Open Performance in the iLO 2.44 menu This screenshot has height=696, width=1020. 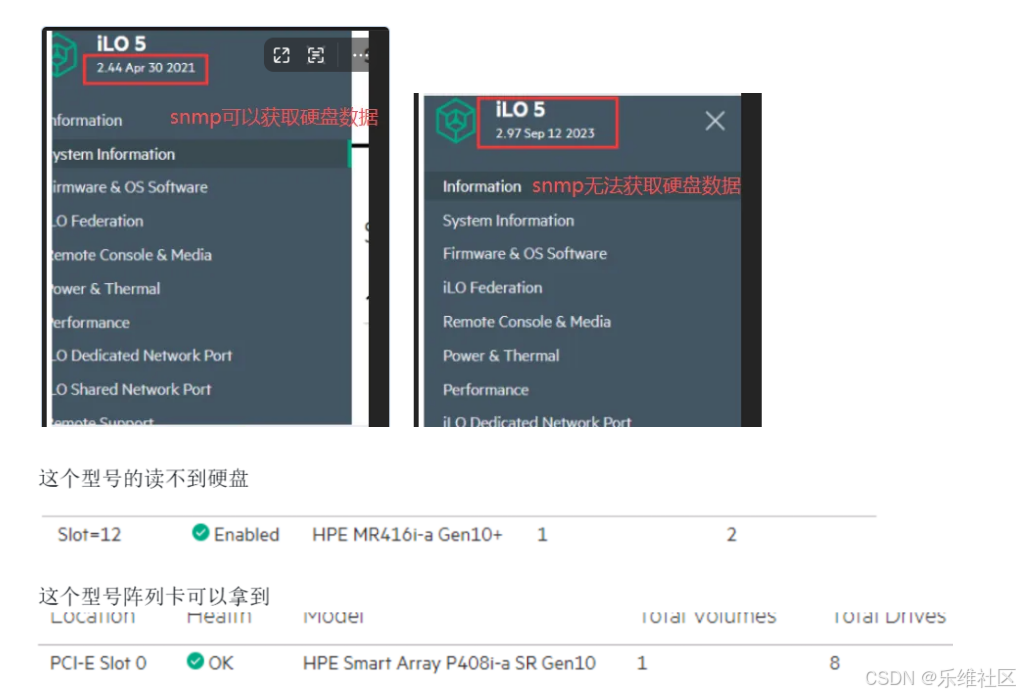click(x=91, y=323)
